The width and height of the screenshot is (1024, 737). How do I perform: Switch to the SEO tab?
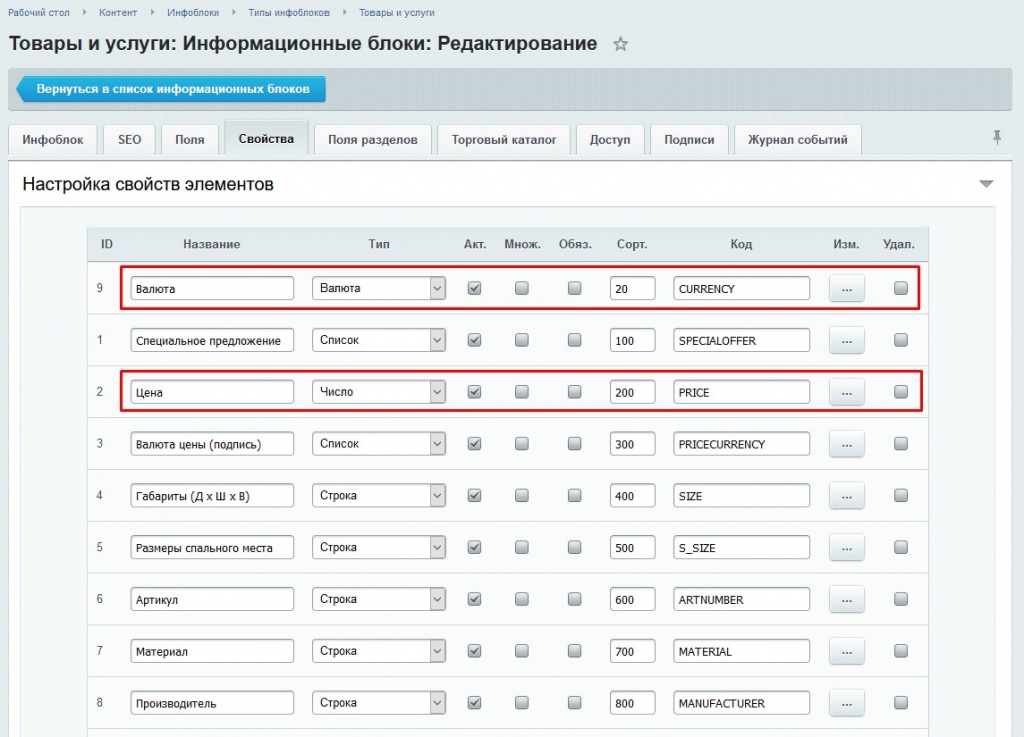(x=129, y=140)
